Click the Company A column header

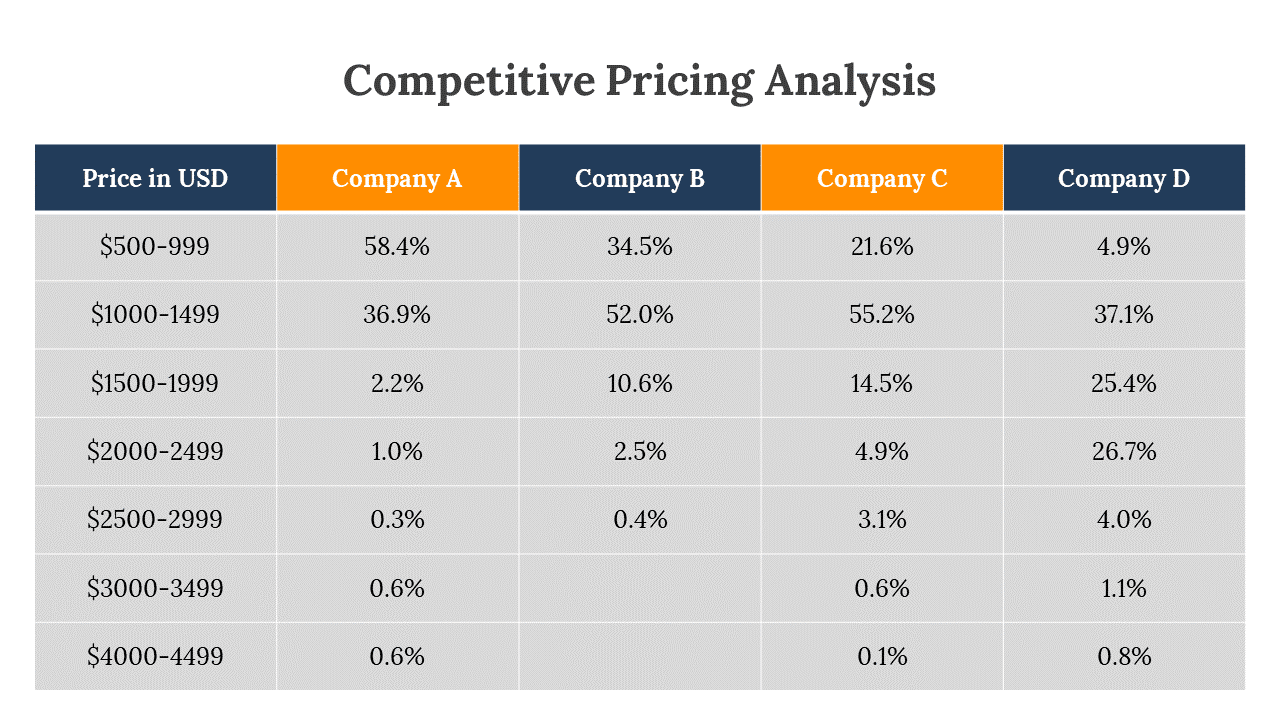click(397, 178)
